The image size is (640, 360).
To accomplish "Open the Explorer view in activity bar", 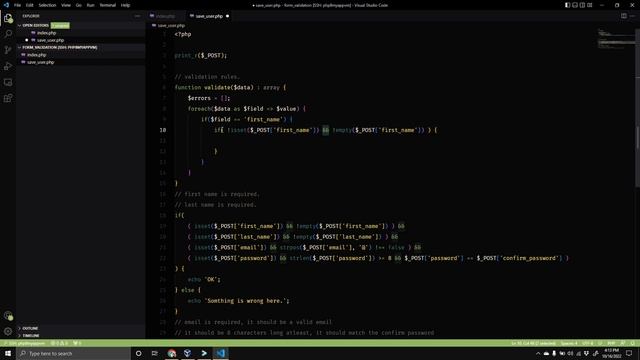I will 8,18.
